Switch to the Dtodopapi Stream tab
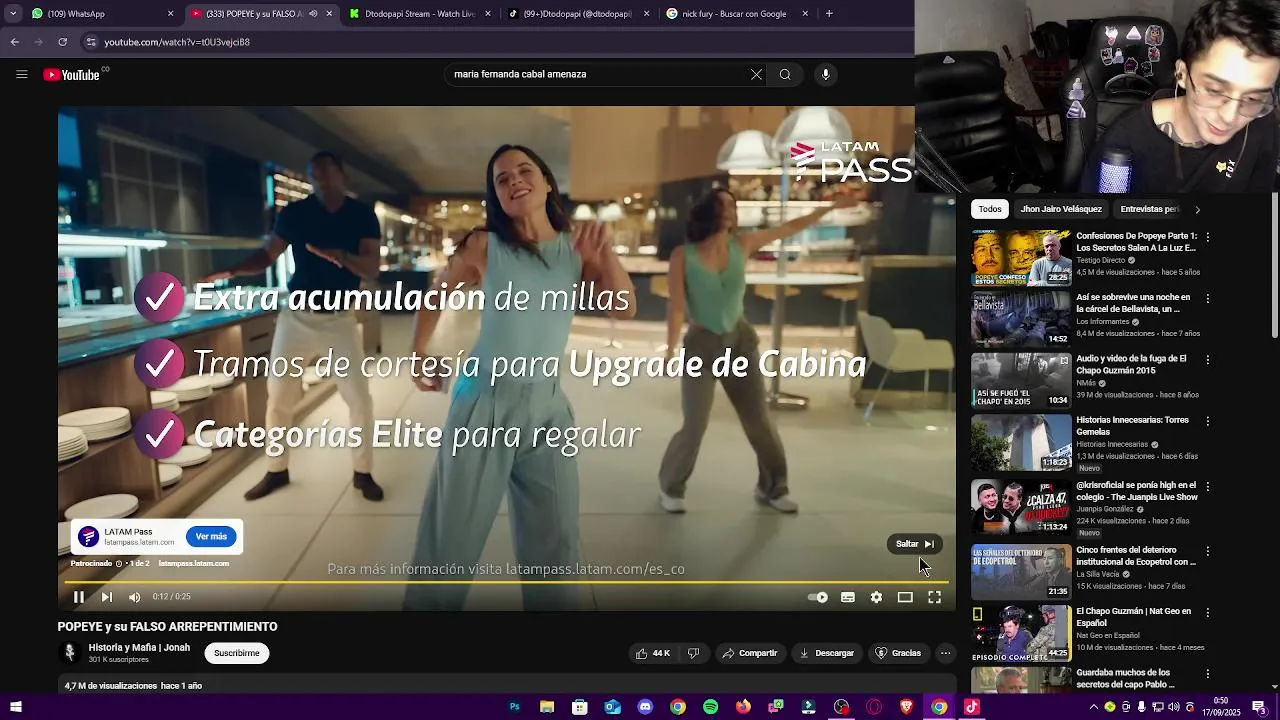1280x720 pixels. coord(419,14)
